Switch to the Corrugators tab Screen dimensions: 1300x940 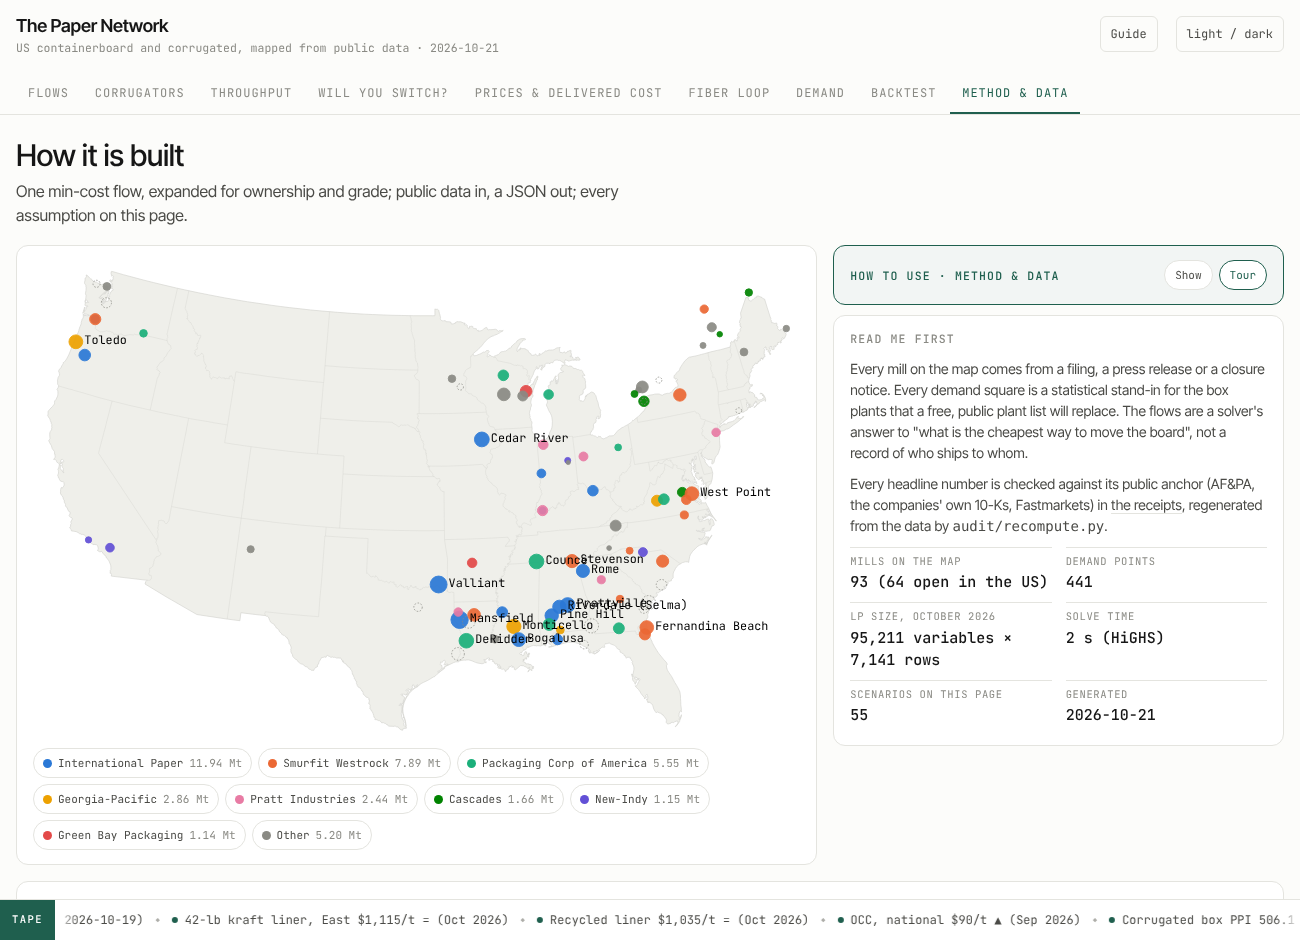[140, 93]
